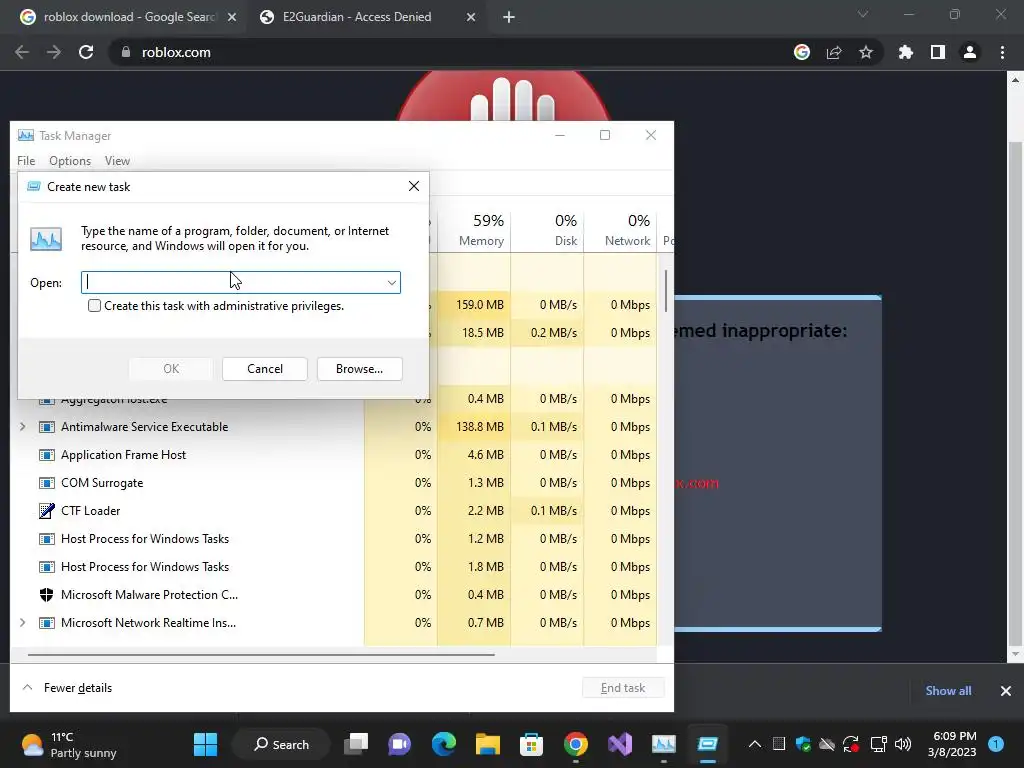
Task: Toggle Chrome side panel icon
Action: (938, 52)
